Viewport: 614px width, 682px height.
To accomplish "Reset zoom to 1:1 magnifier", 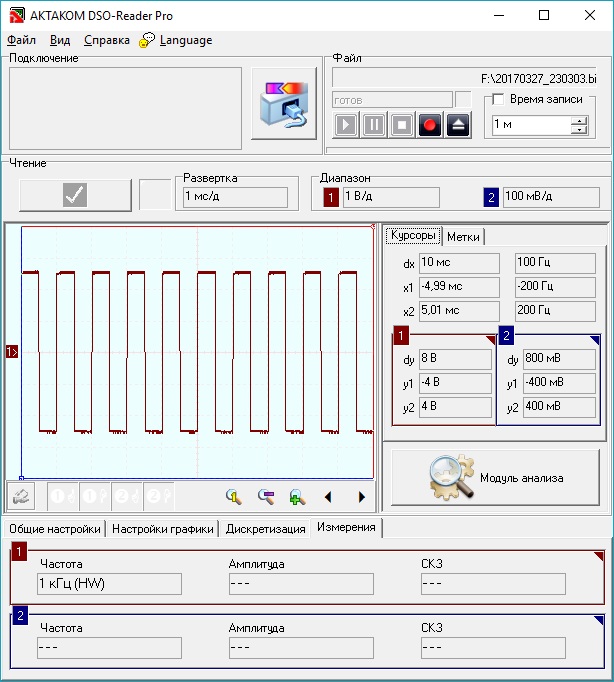I will click(x=234, y=497).
